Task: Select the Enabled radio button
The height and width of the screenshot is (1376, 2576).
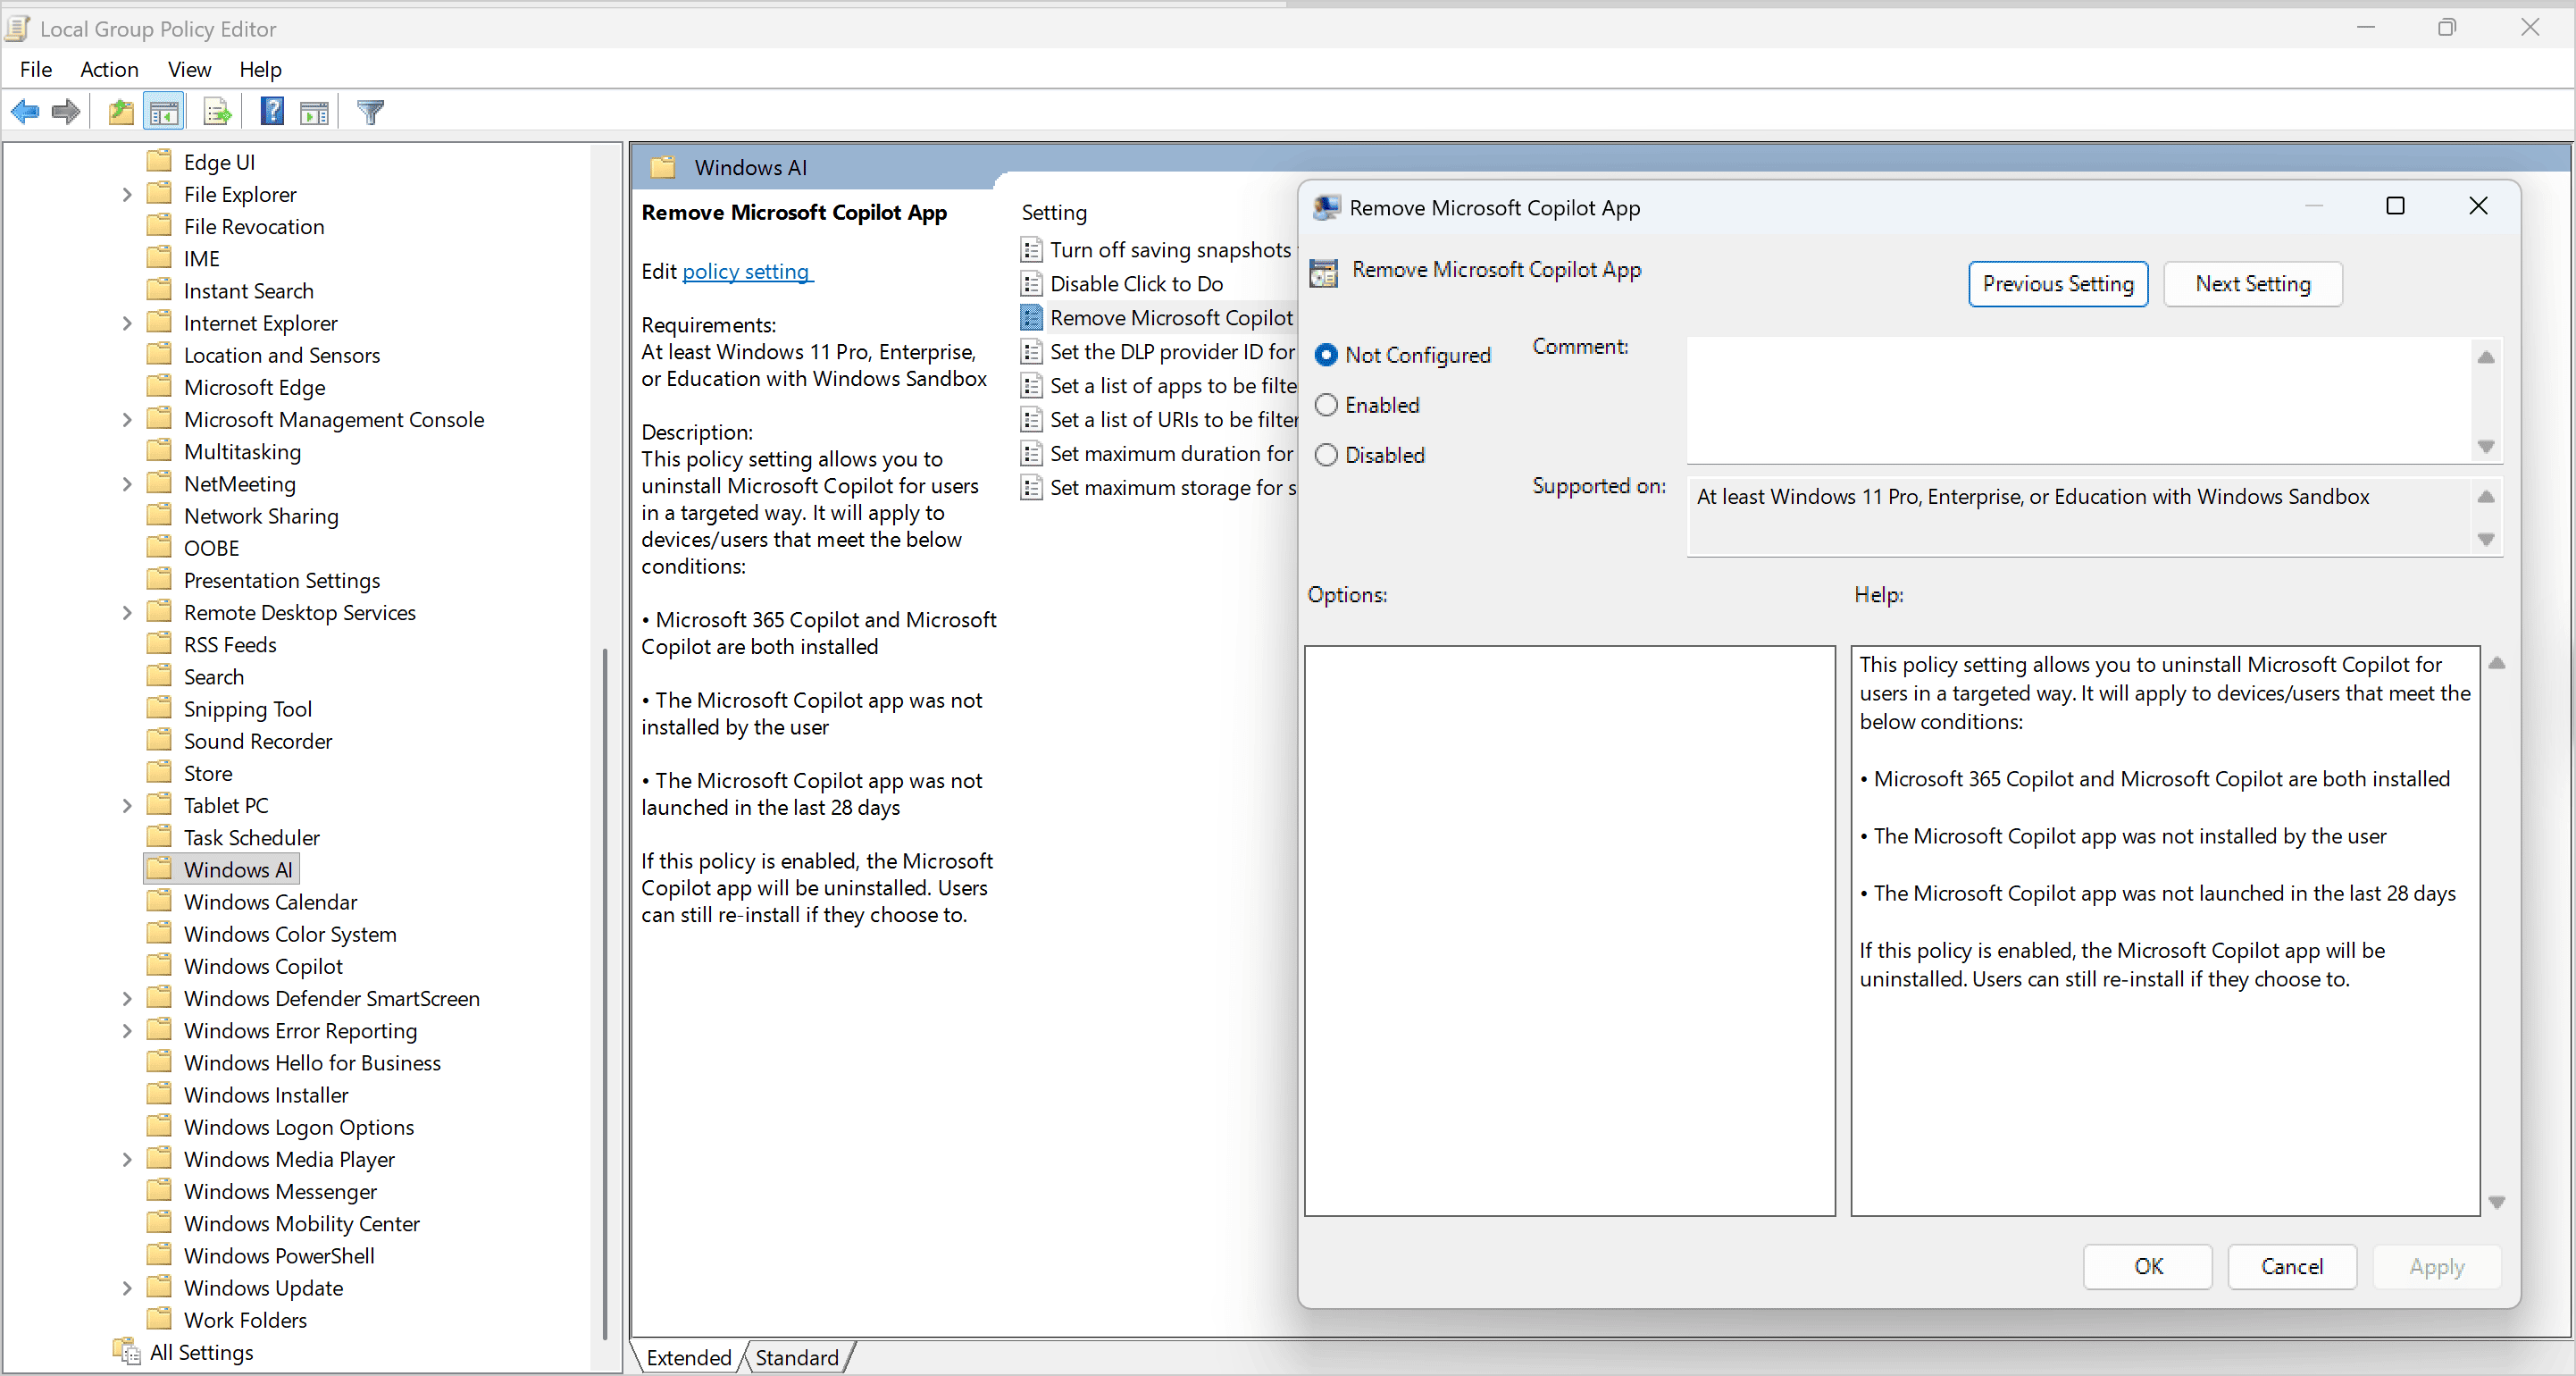Action: pos(1326,405)
